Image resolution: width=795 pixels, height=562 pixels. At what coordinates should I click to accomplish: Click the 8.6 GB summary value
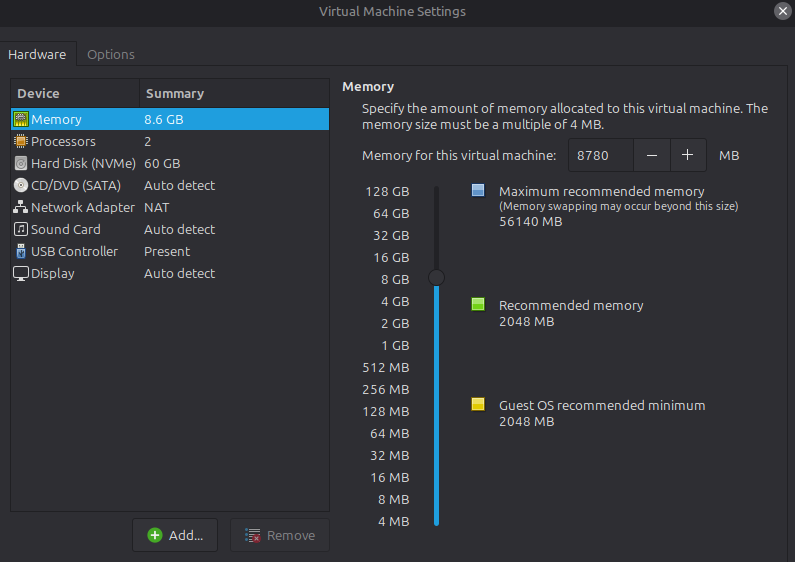click(164, 119)
